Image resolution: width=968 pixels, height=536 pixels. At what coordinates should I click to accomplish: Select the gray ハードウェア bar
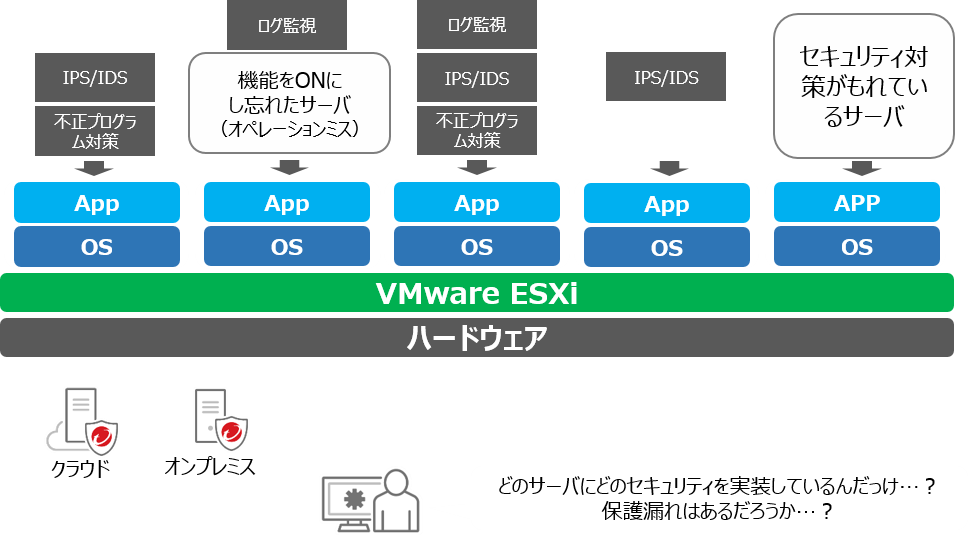click(477, 338)
